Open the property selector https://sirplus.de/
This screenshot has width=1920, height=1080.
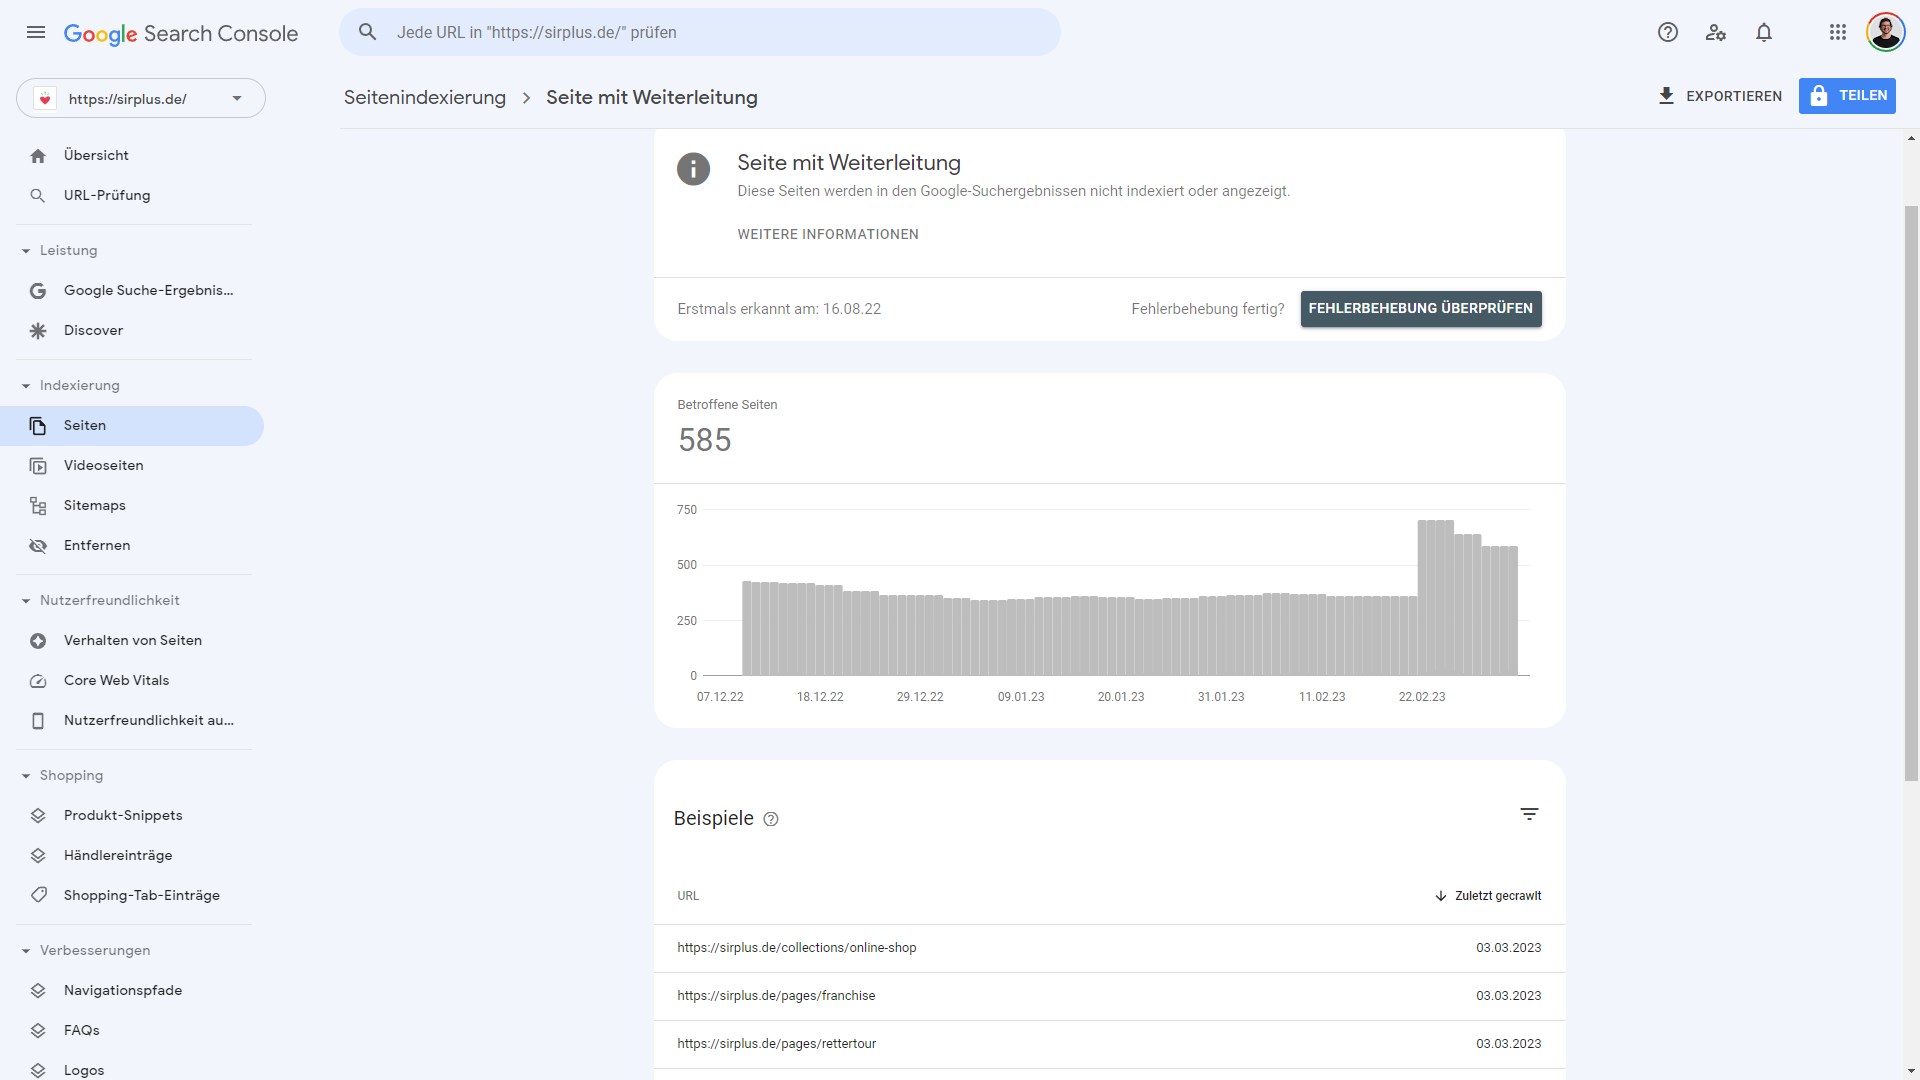tap(141, 98)
